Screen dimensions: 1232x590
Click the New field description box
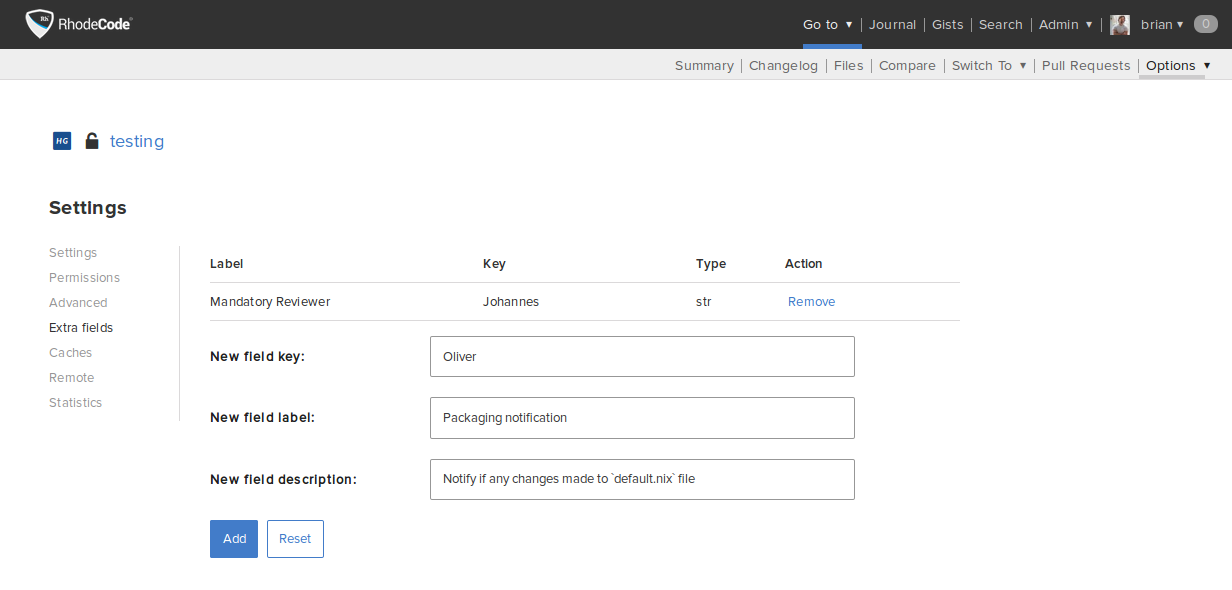[x=642, y=479]
